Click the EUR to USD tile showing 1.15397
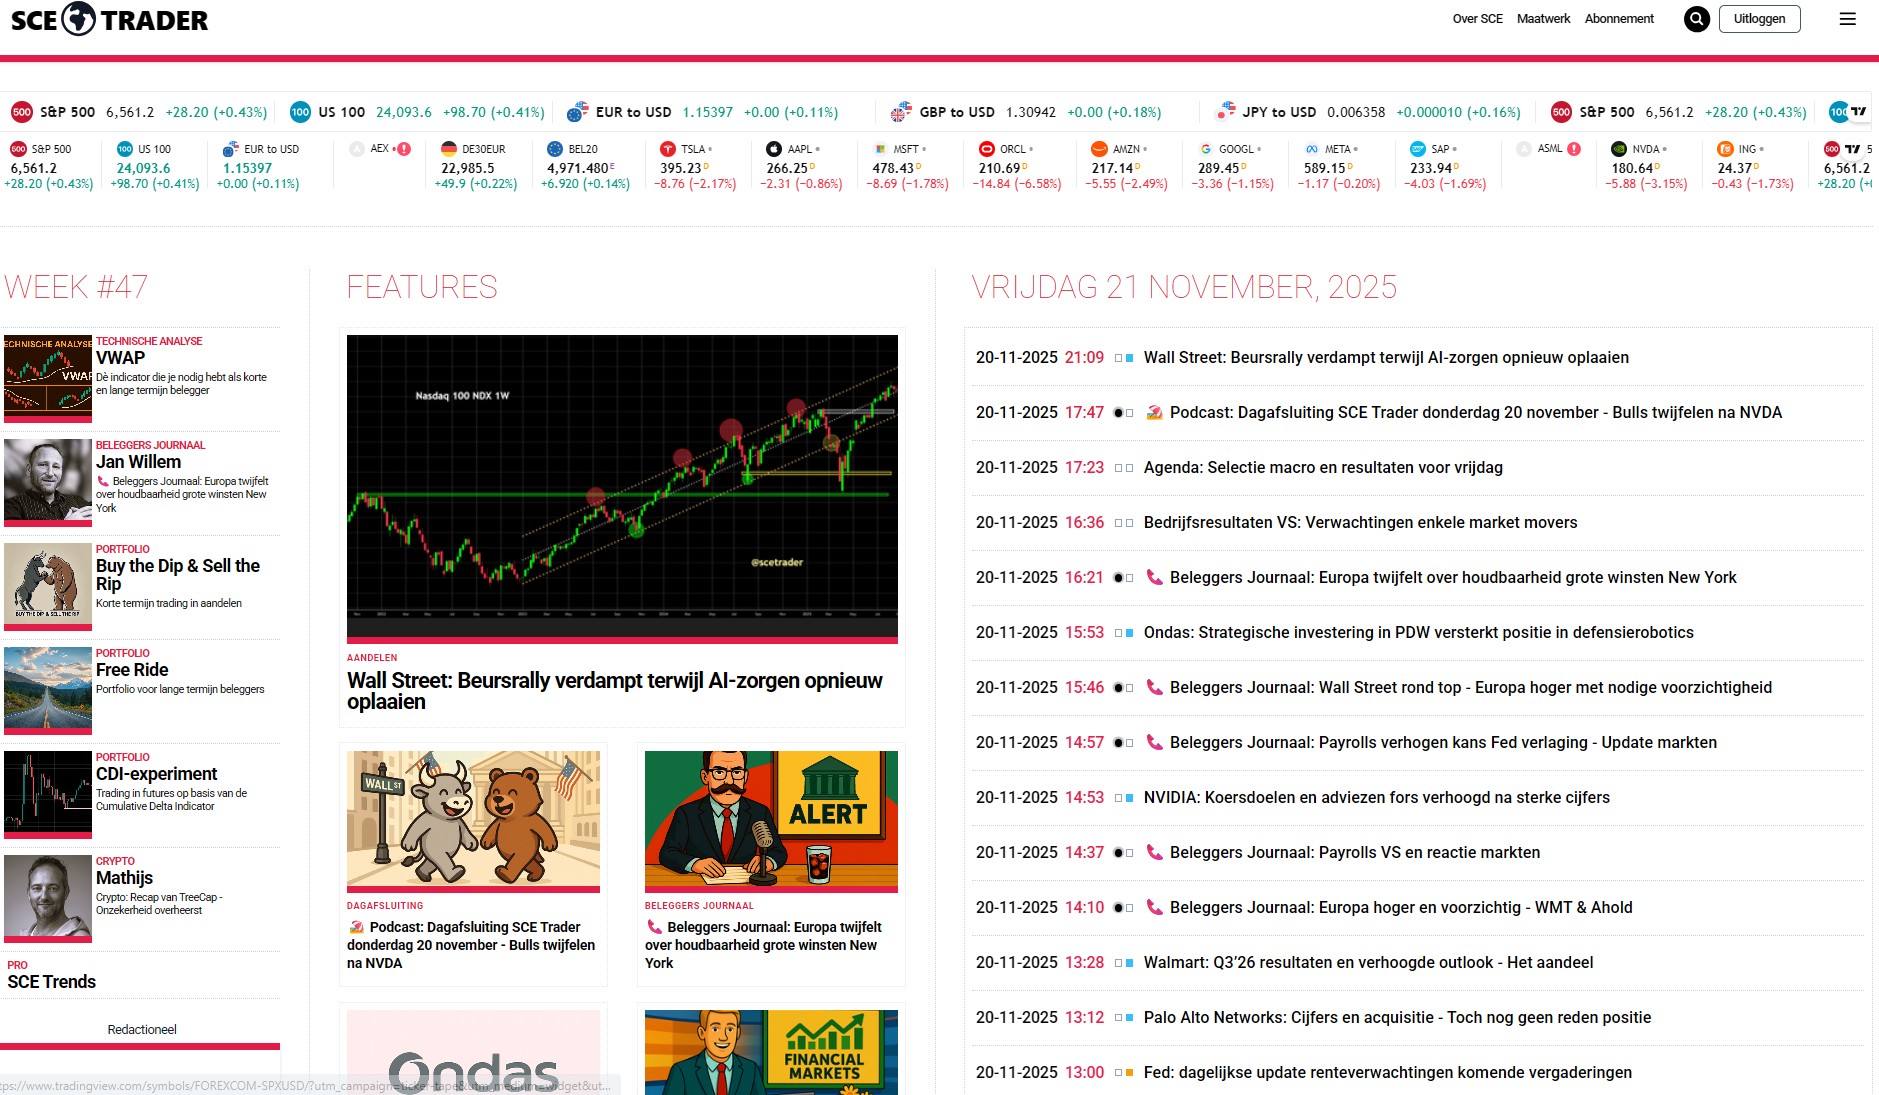This screenshot has height=1095, width=1879. [x=260, y=165]
